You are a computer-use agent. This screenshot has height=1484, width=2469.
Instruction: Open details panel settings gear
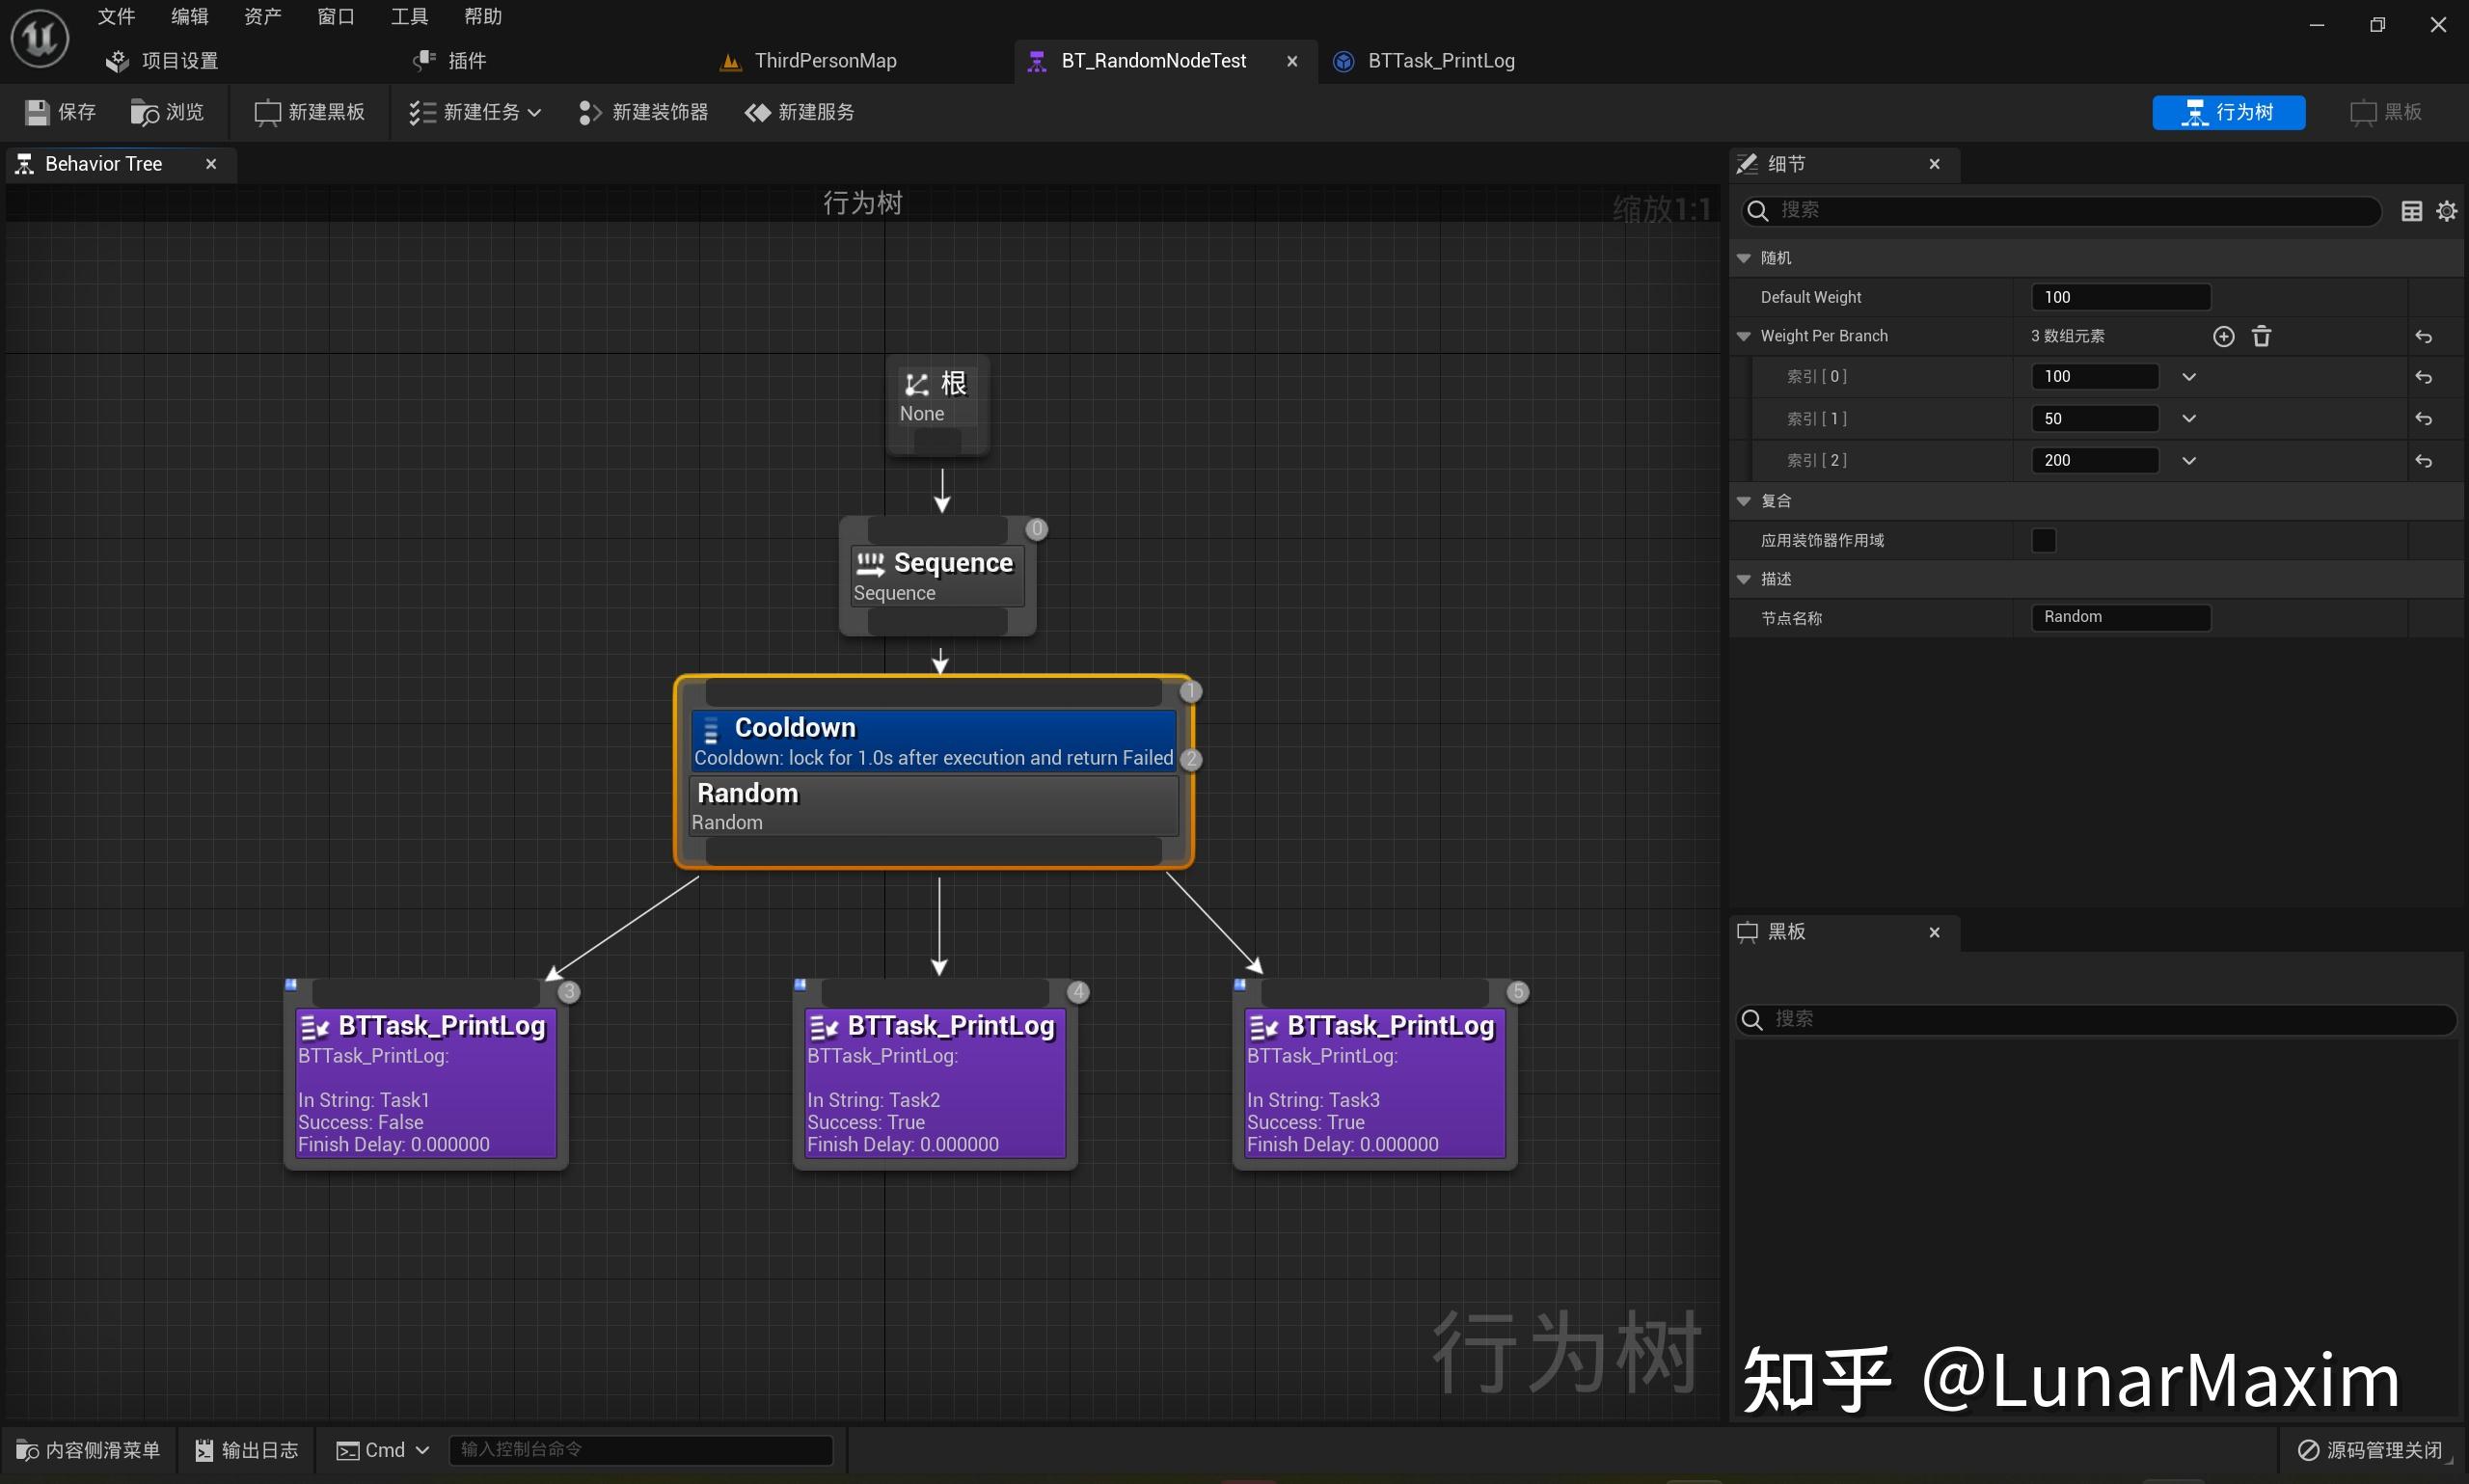tap(2446, 211)
